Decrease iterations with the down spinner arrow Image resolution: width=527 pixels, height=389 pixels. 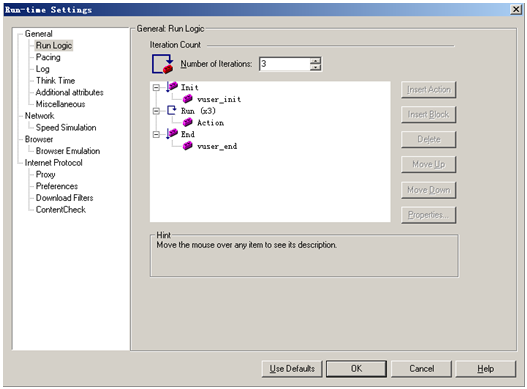[315, 67]
